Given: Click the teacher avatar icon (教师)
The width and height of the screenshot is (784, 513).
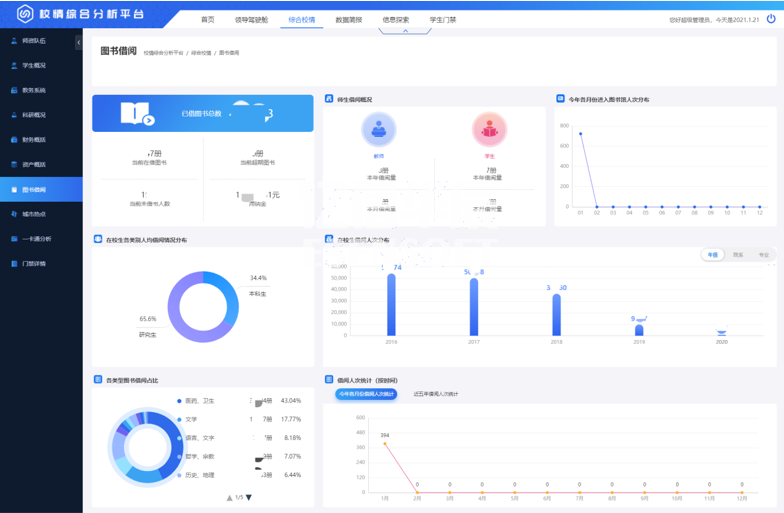Looking at the screenshot, I should (379, 129).
